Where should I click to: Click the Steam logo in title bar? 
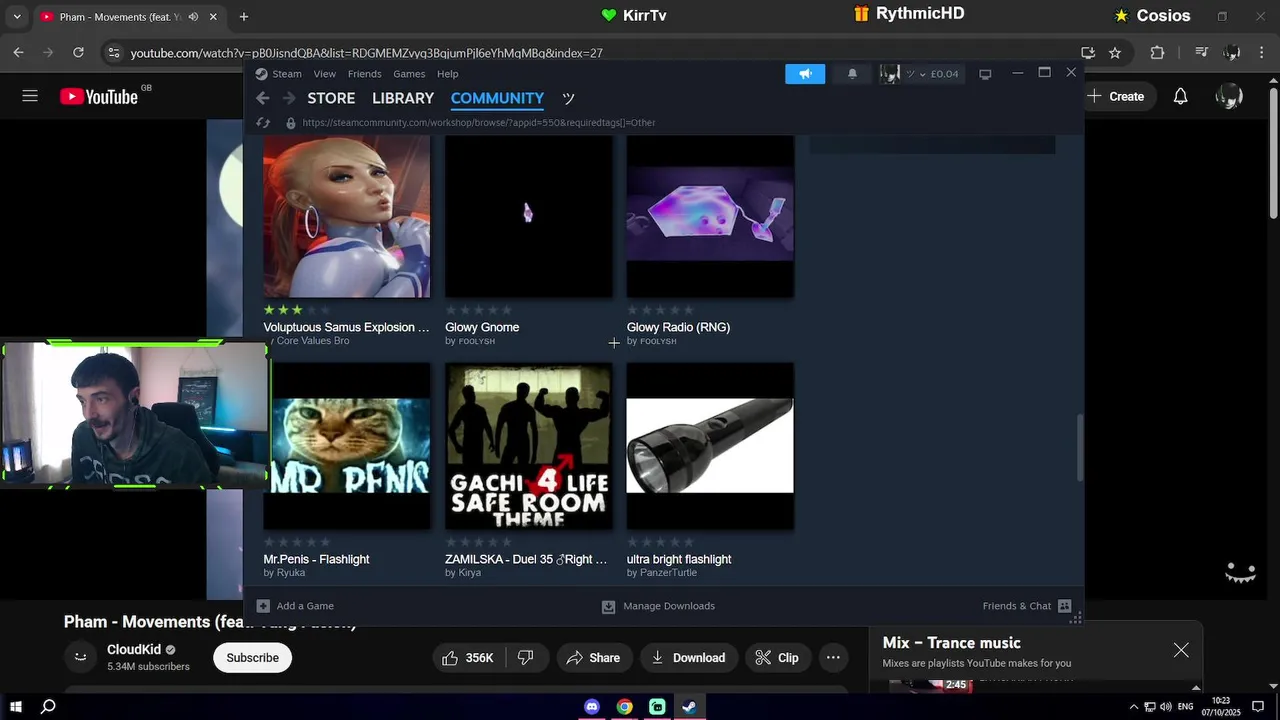[x=261, y=74]
